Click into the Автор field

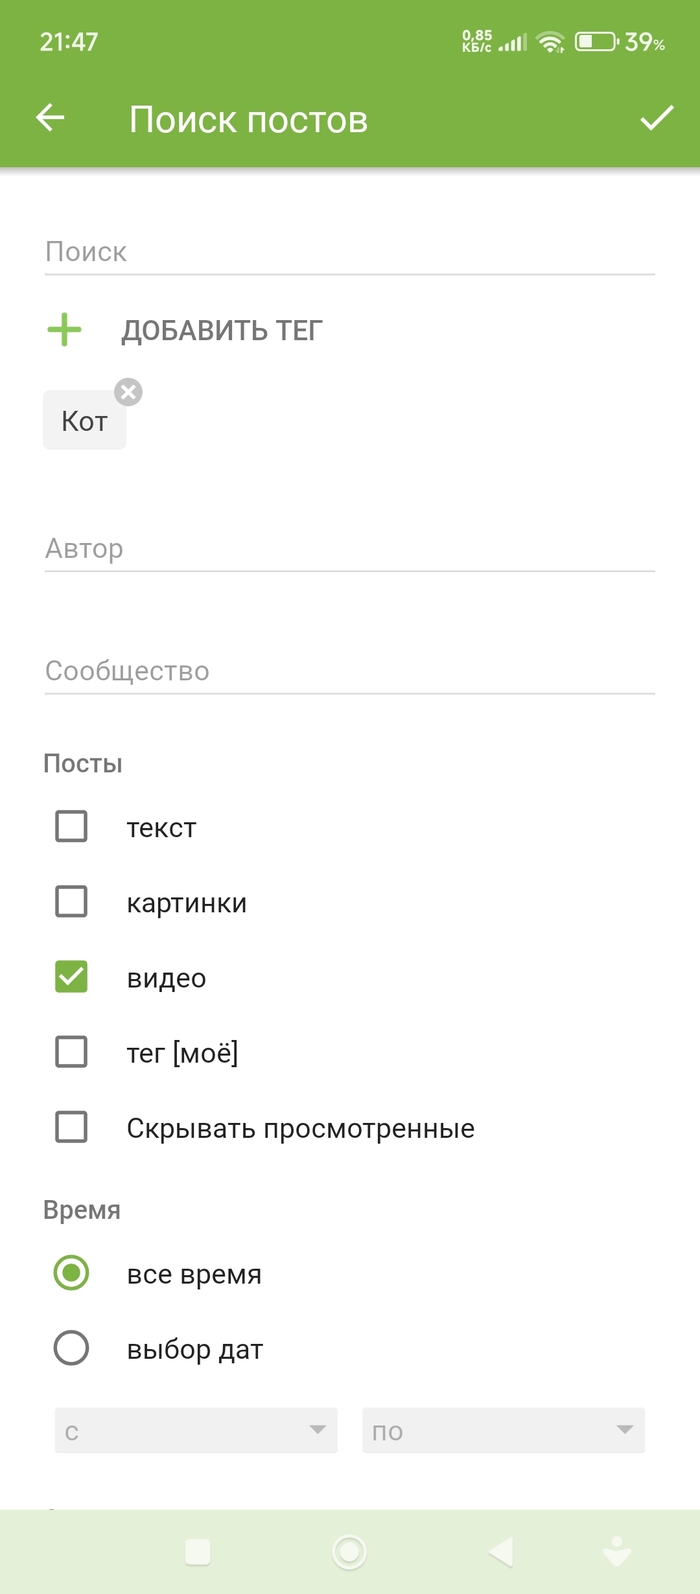pos(349,549)
